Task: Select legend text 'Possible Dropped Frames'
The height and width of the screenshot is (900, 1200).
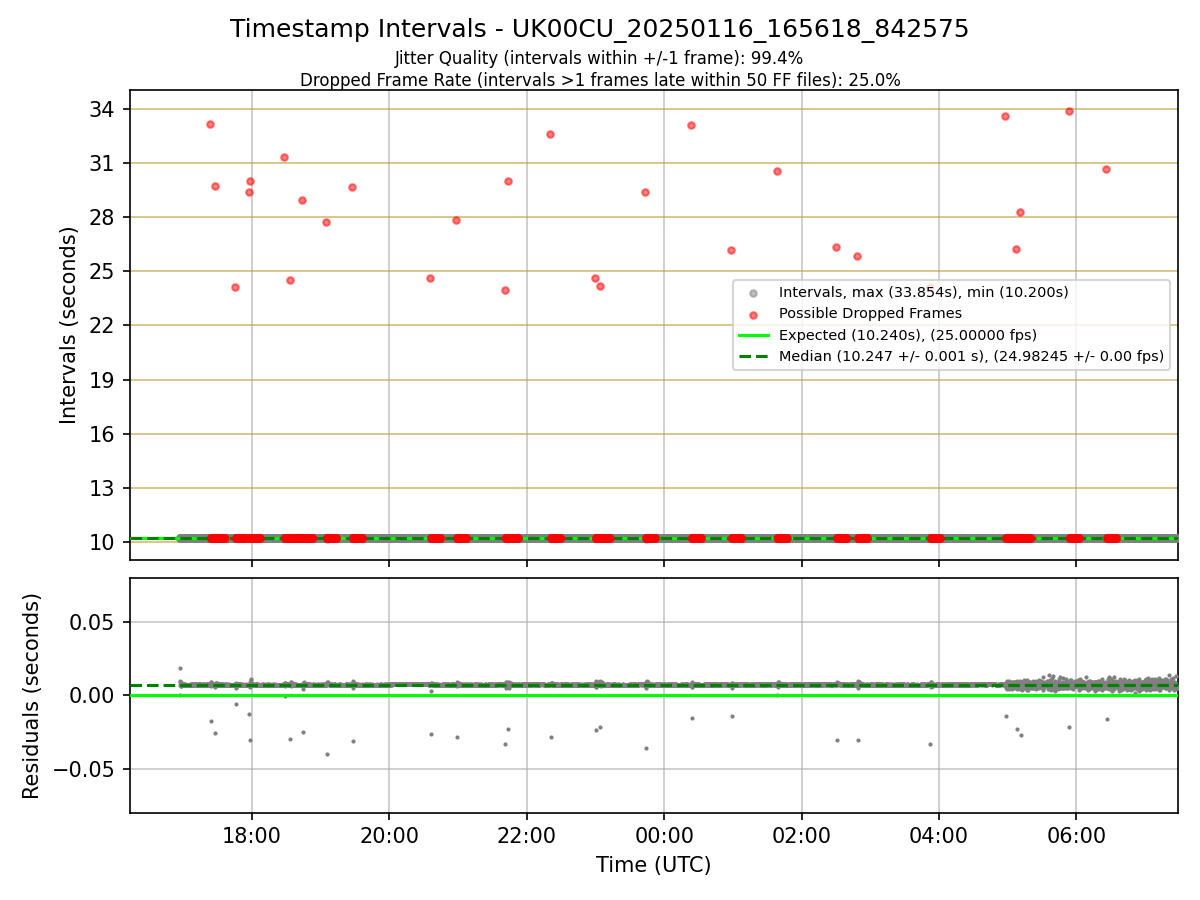Action: coord(870,314)
